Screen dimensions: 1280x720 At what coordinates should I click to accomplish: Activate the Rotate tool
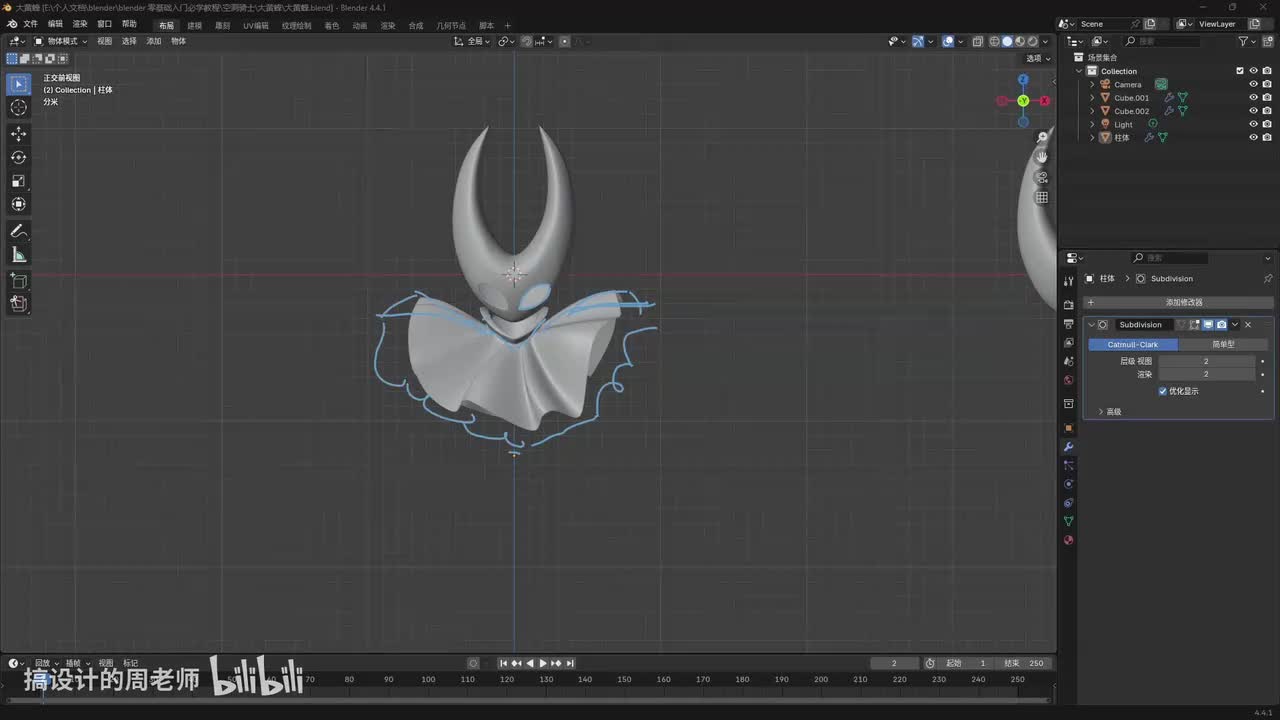click(x=18, y=157)
